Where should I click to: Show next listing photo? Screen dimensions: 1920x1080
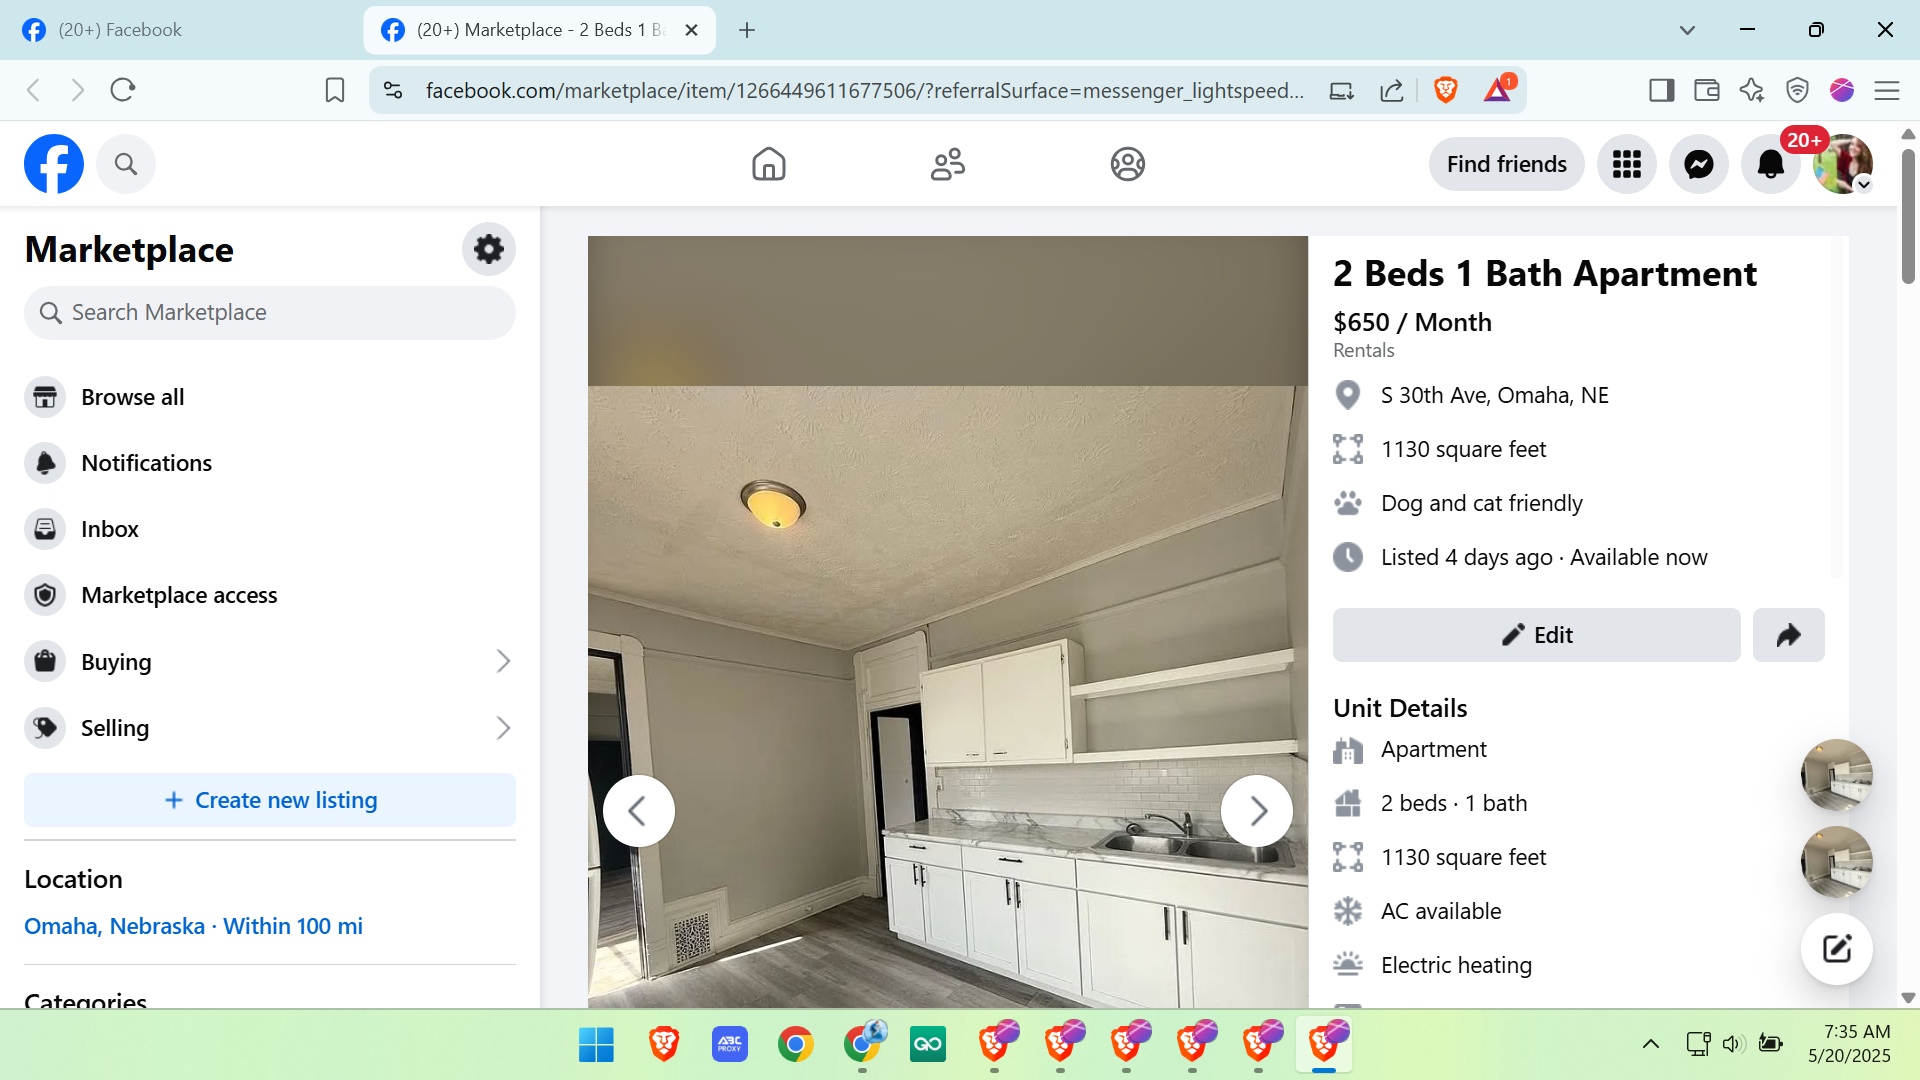(x=1257, y=811)
